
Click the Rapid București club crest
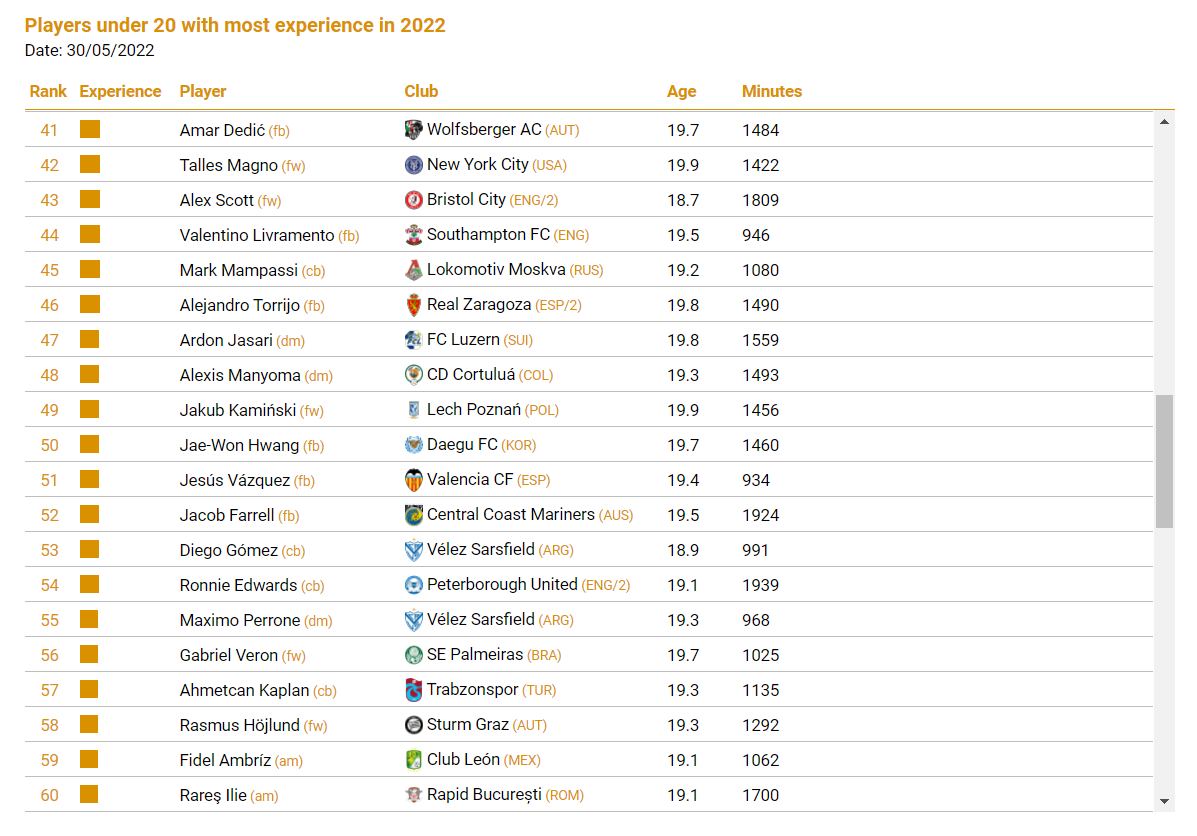pos(413,795)
